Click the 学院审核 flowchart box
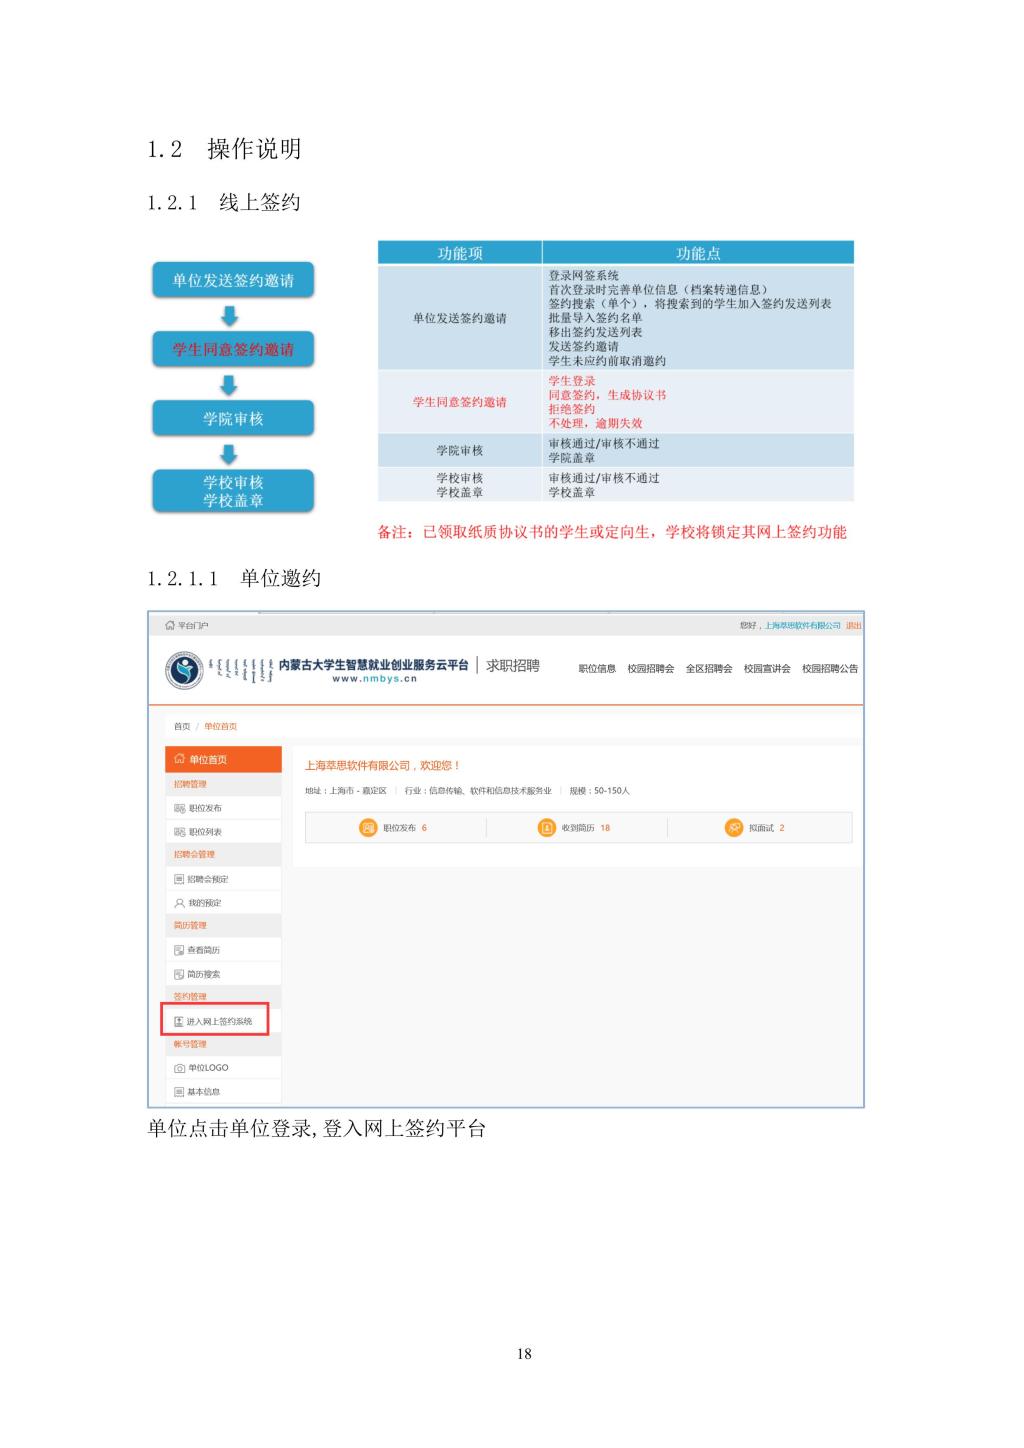This screenshot has width=1024, height=1448. 233,418
